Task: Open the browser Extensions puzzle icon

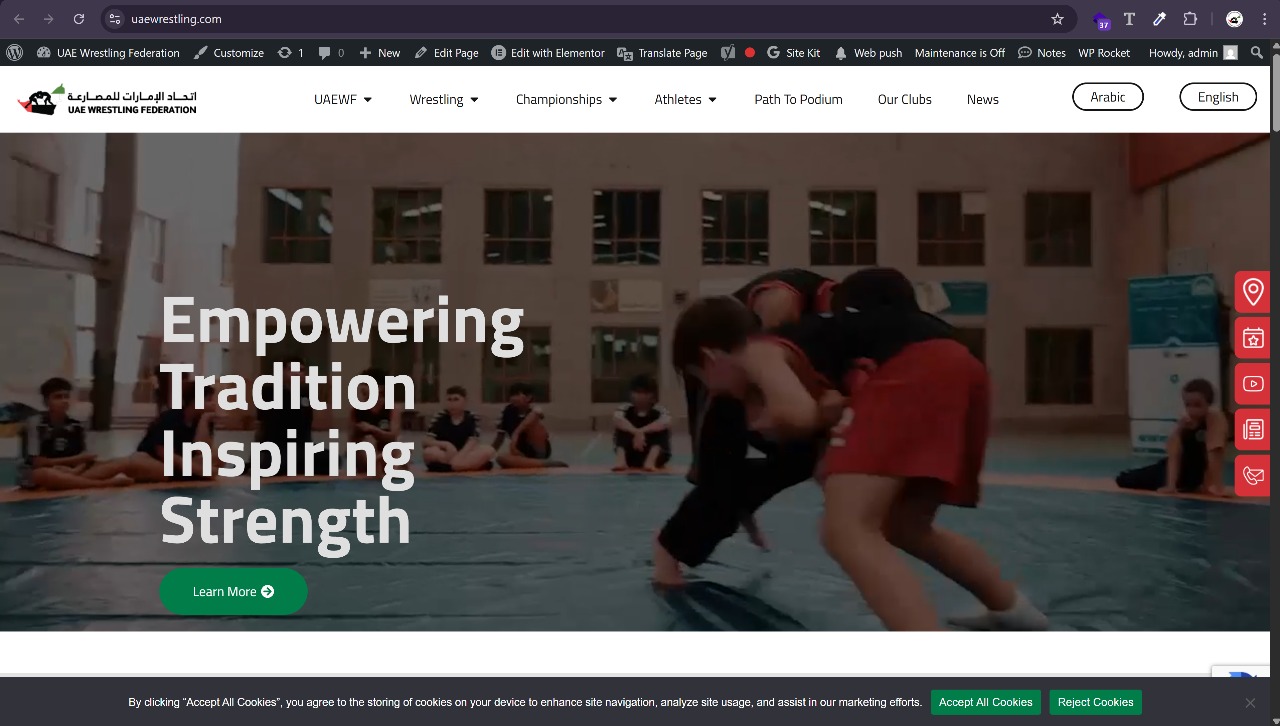Action: pyautogui.click(x=1190, y=19)
